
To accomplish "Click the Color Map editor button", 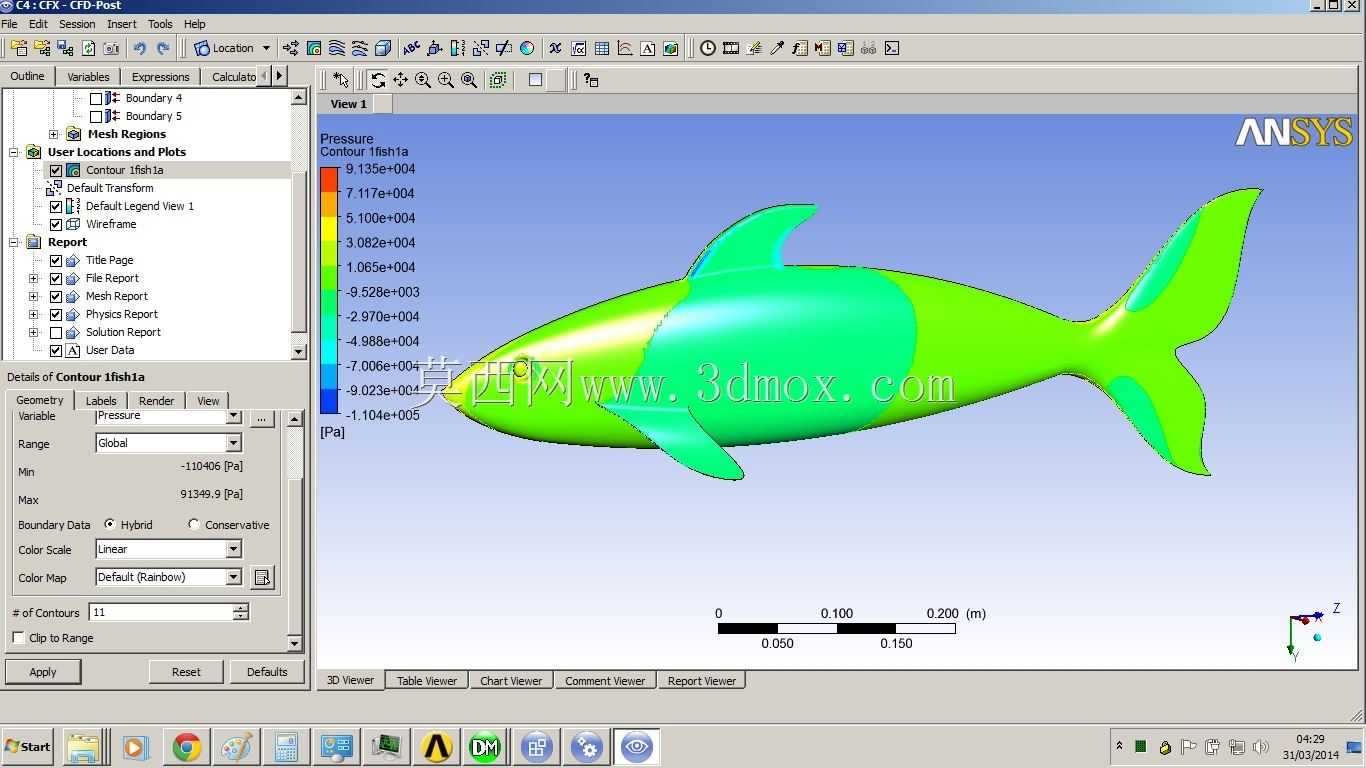I will 262,577.
